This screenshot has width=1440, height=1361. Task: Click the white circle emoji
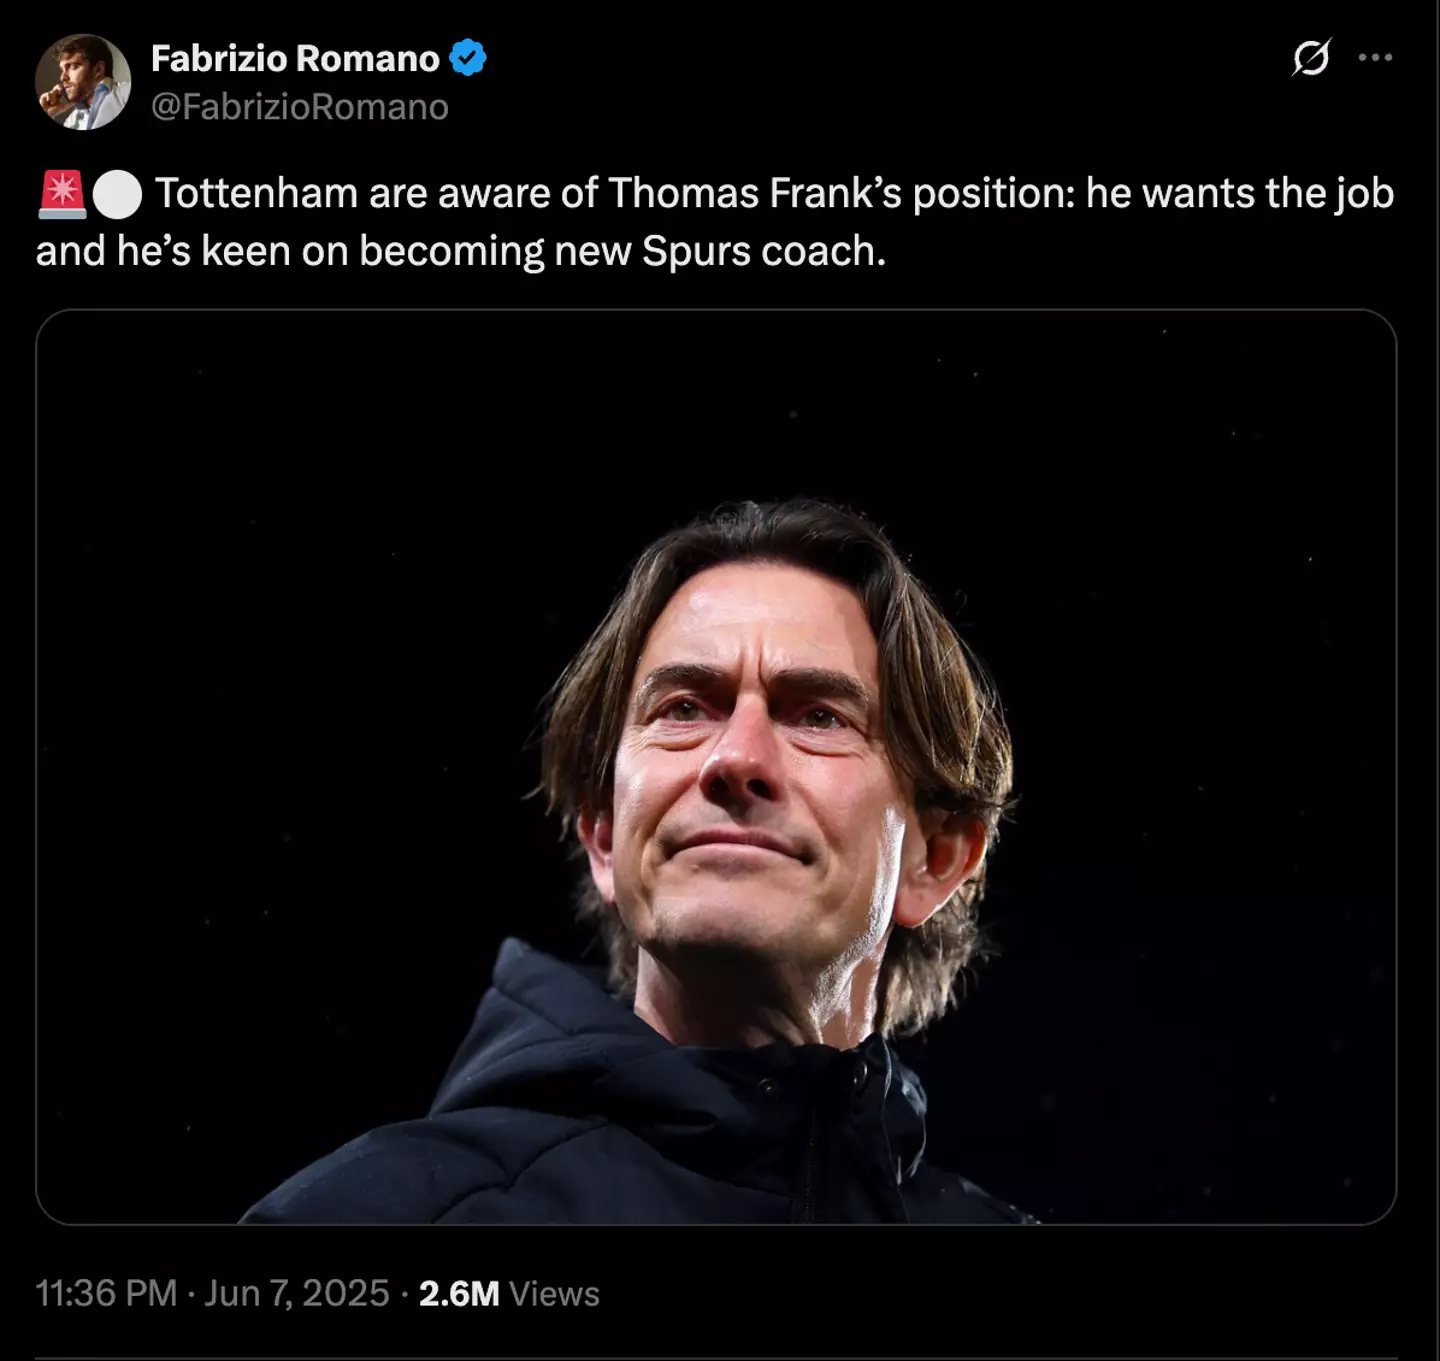coord(117,194)
